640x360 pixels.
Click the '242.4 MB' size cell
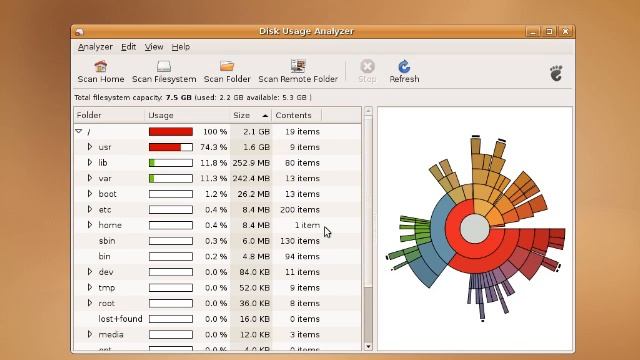(251, 178)
